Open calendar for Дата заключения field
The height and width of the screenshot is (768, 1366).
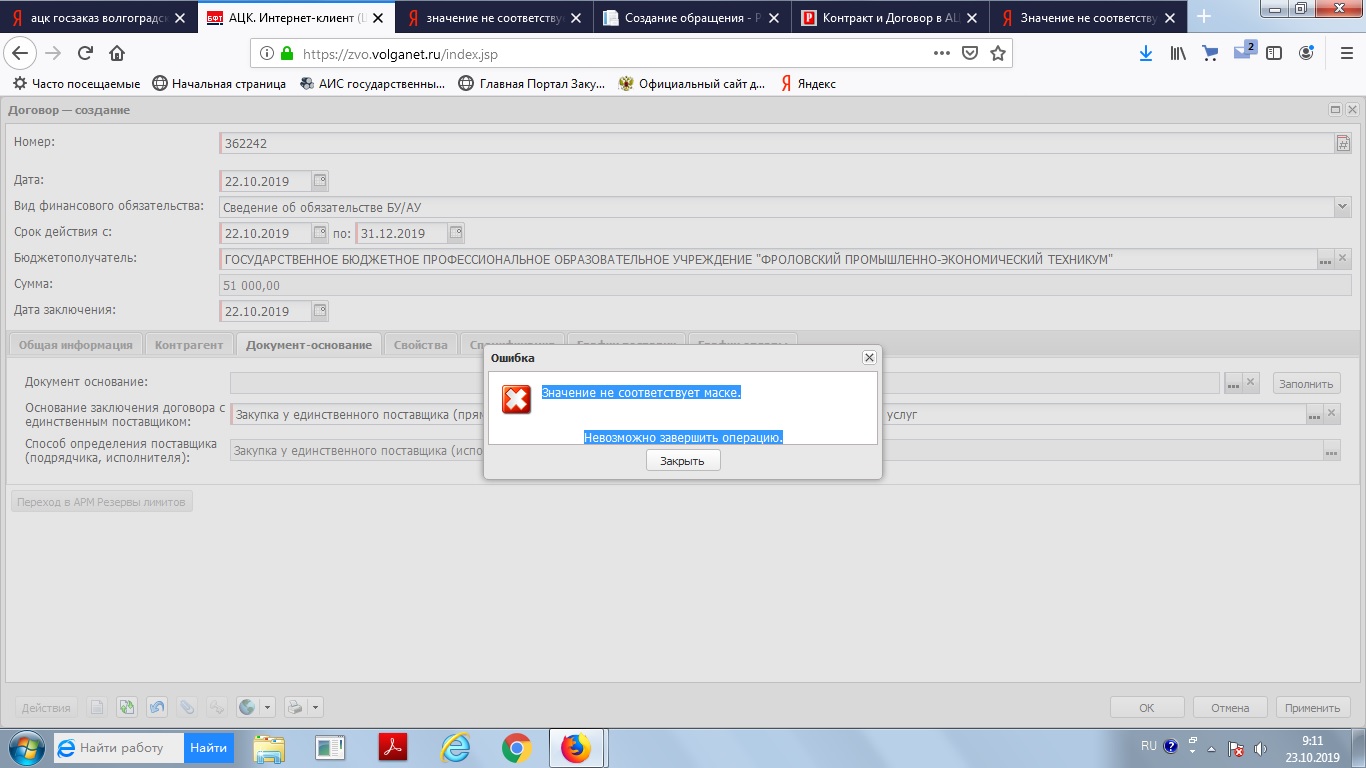[320, 311]
